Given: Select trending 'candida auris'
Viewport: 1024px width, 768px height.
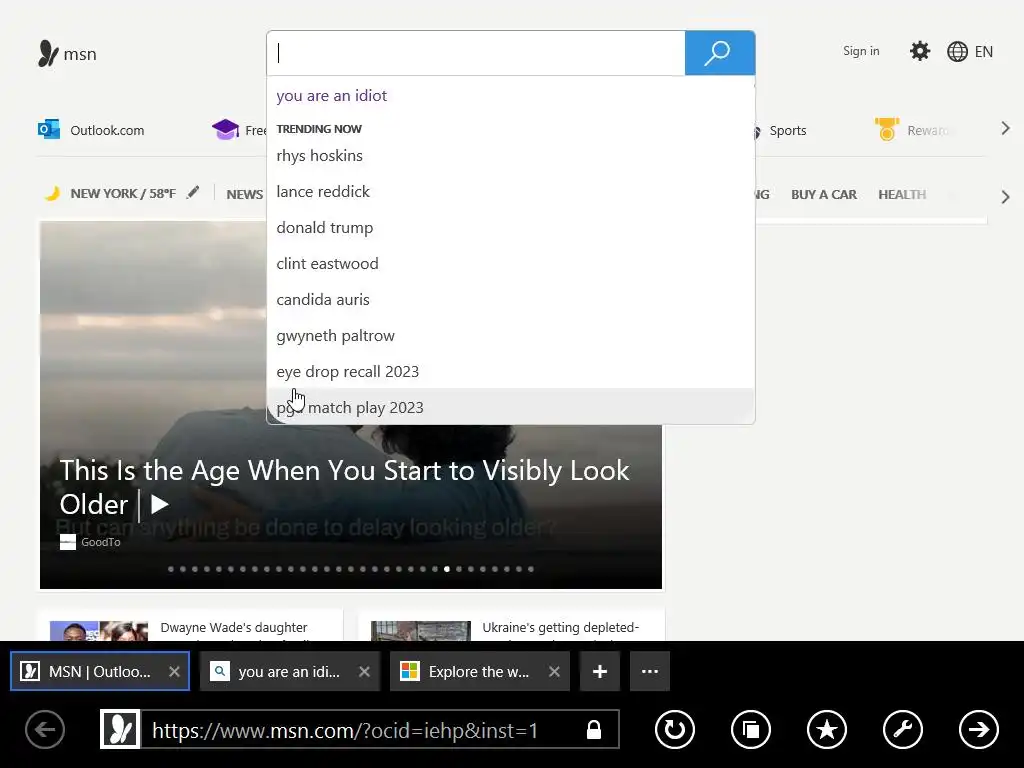Looking at the screenshot, I should 511,299.
